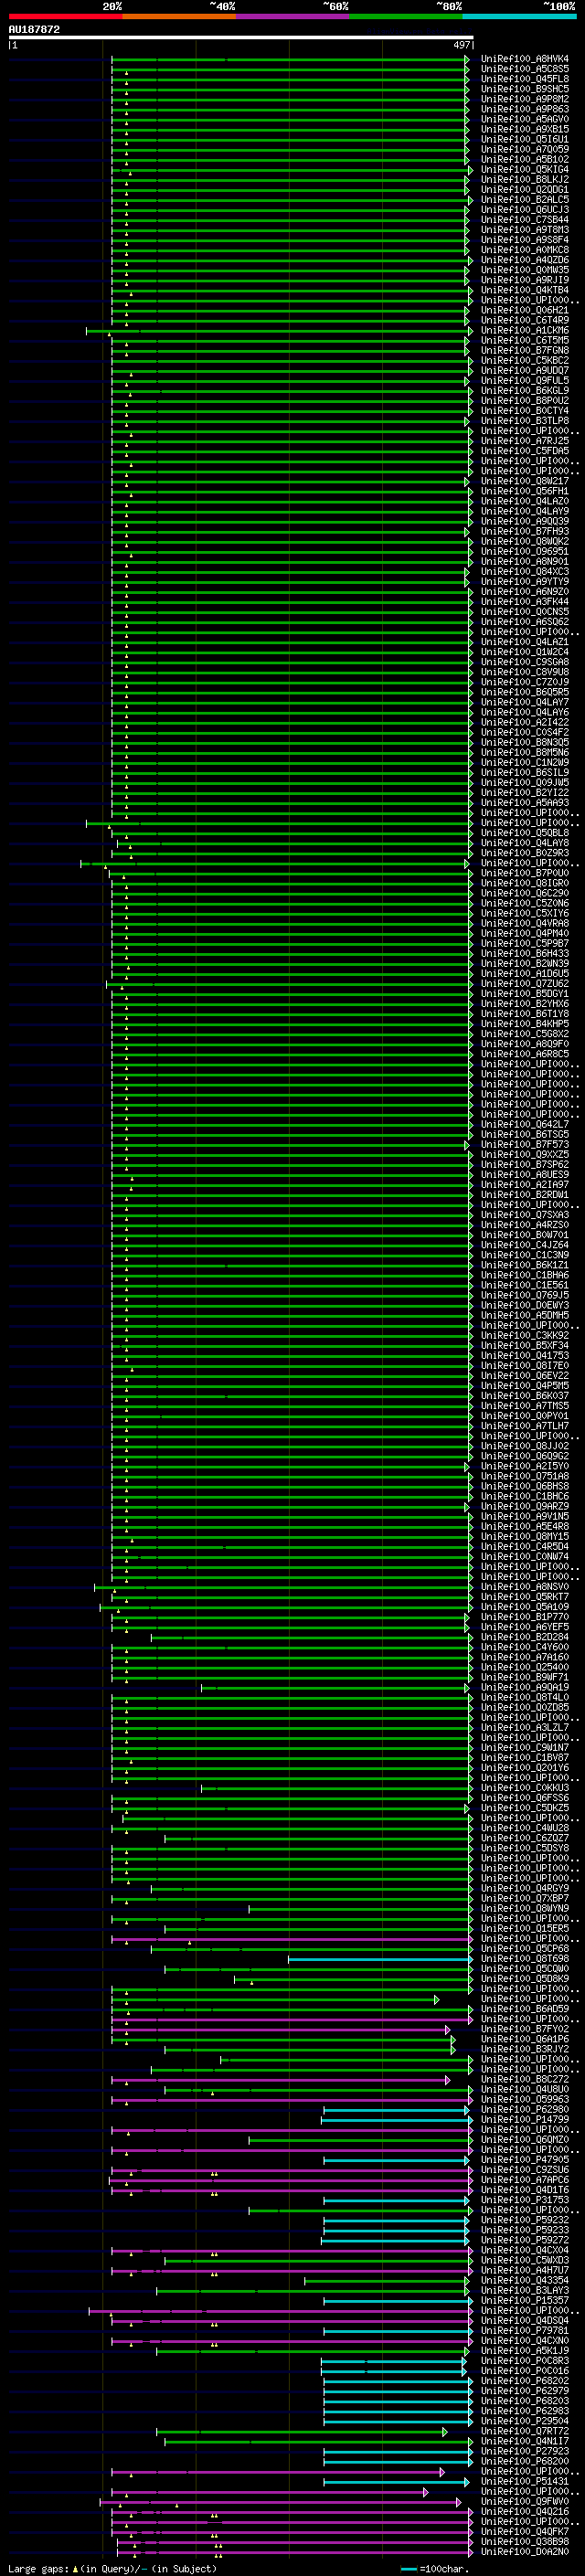
Task: Click the cyan alignment bar for UniRef100_P47905
Action: 396,2160
